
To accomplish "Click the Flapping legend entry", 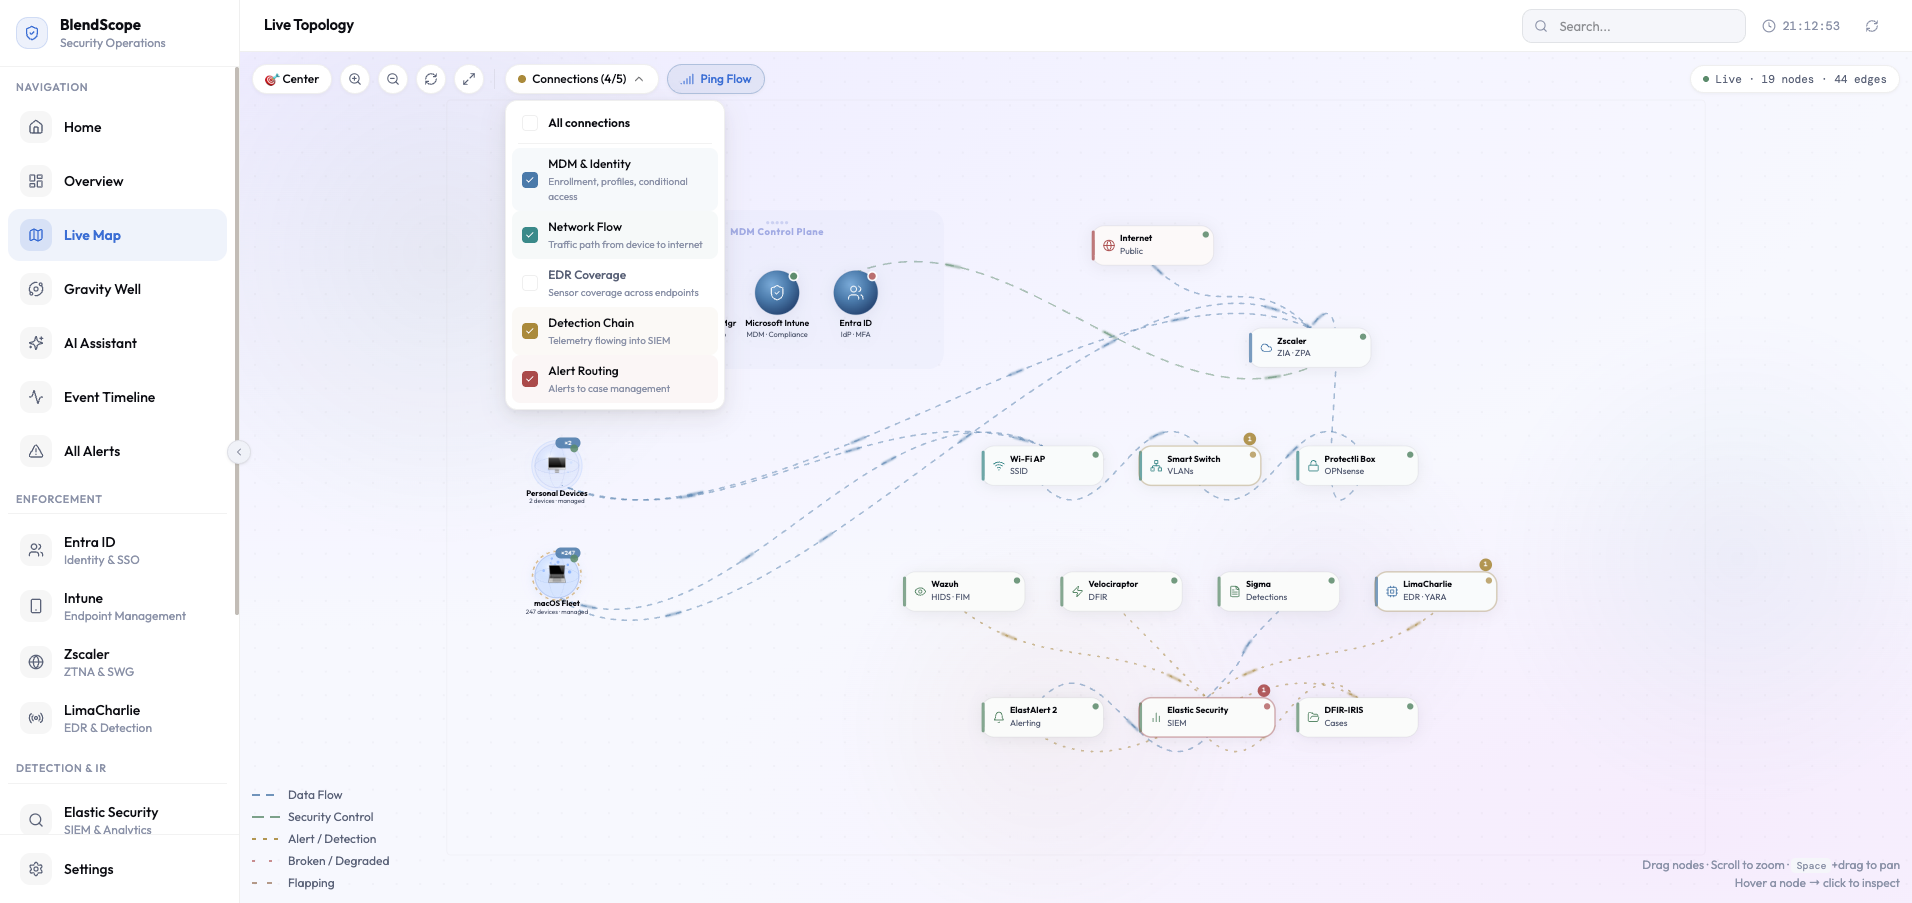I will tap(293, 883).
